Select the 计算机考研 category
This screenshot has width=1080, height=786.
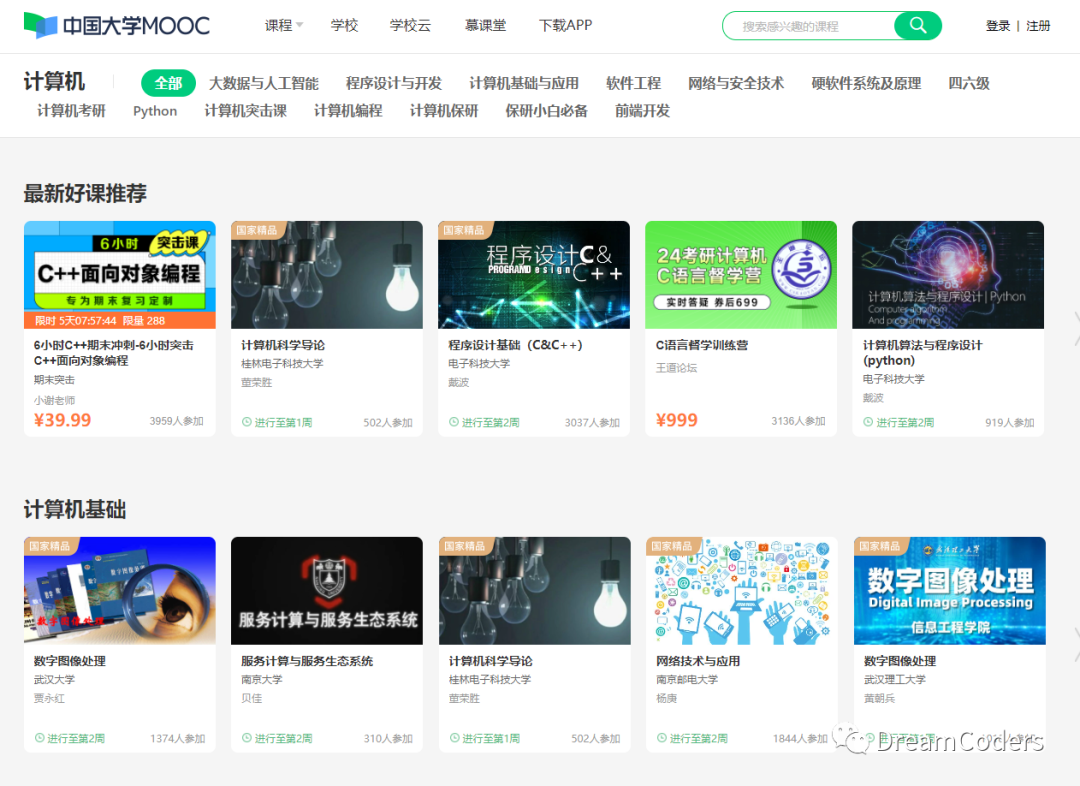(72, 111)
